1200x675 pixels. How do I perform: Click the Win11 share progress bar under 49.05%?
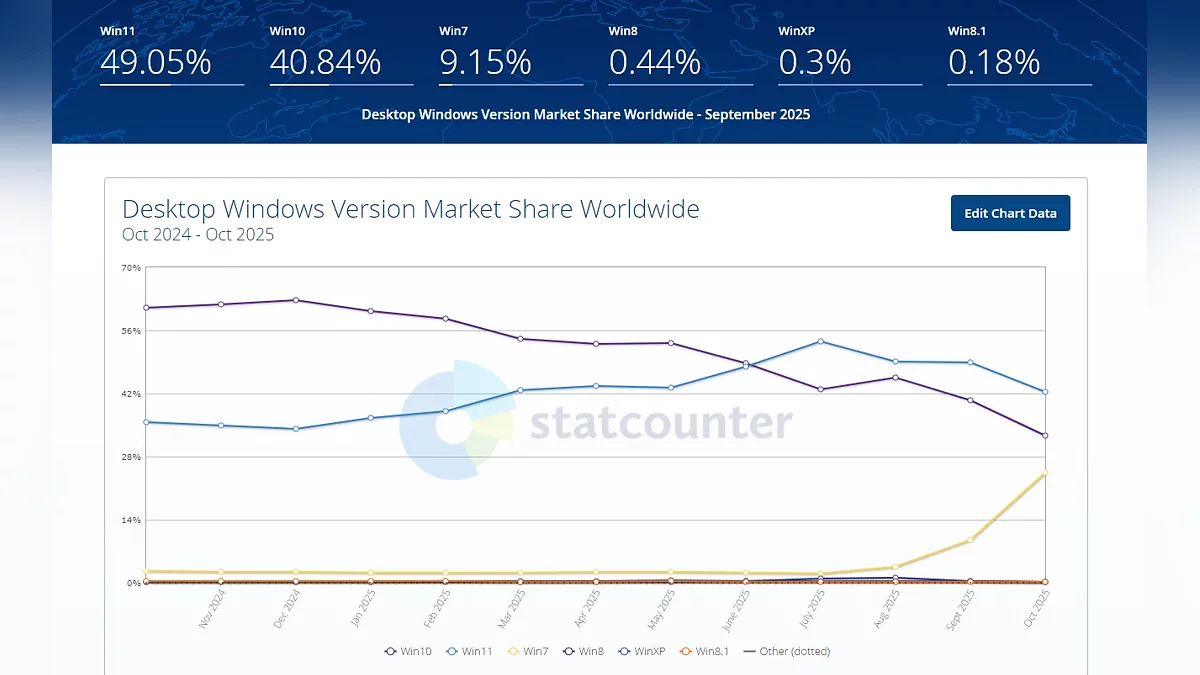172,85
